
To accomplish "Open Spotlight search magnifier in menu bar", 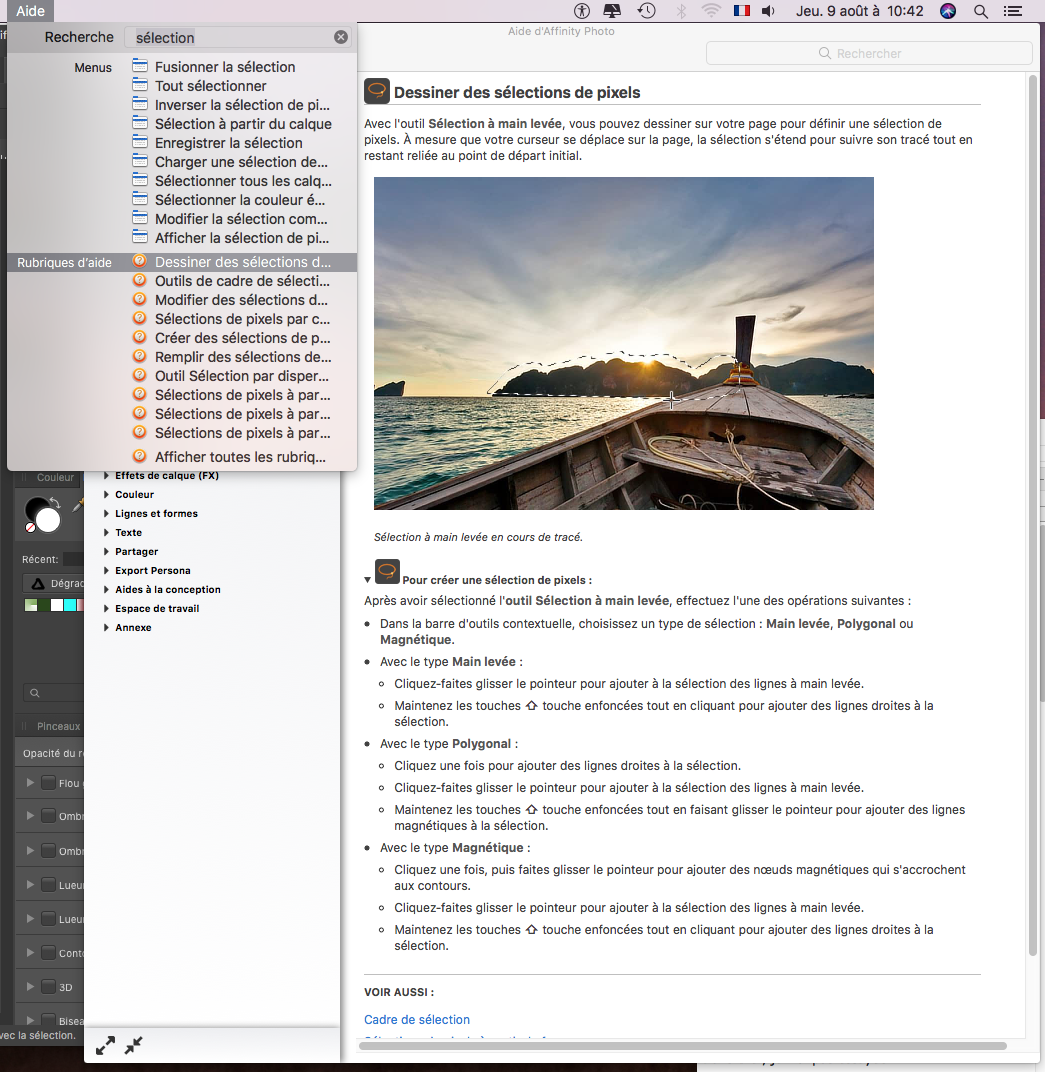I will 981,11.
